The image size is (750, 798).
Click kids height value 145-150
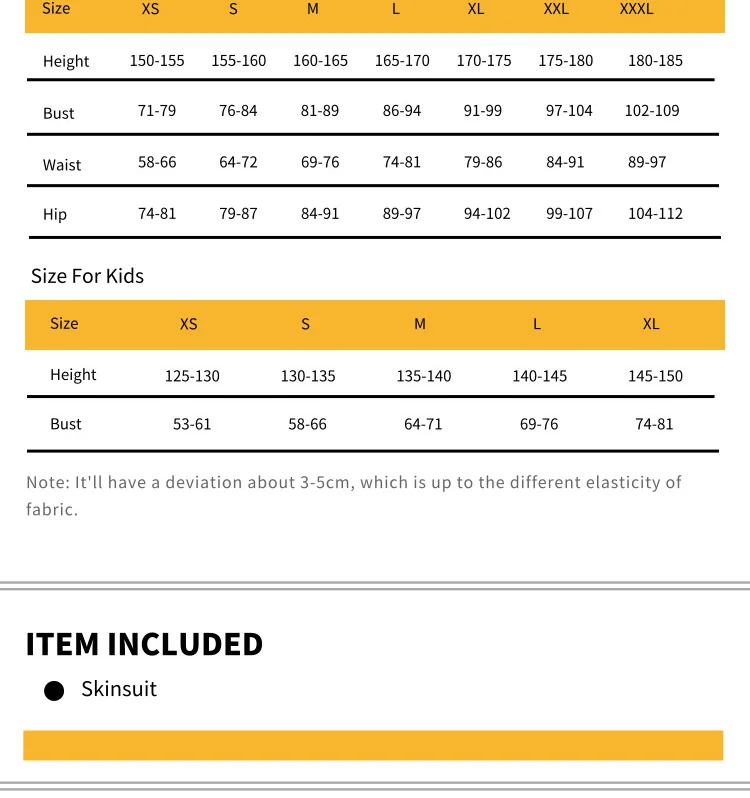coord(655,376)
